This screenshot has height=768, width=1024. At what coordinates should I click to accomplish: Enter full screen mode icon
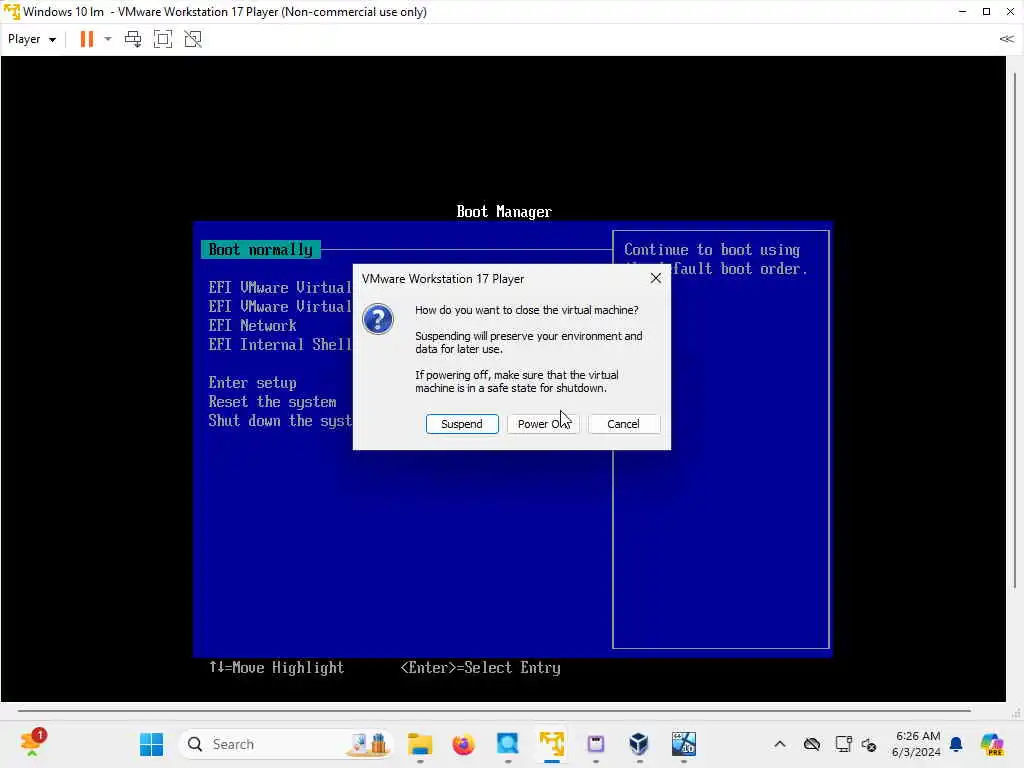click(163, 39)
